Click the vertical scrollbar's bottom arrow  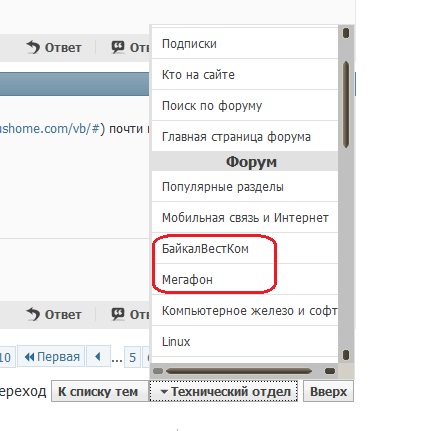pyautogui.click(x=346, y=355)
